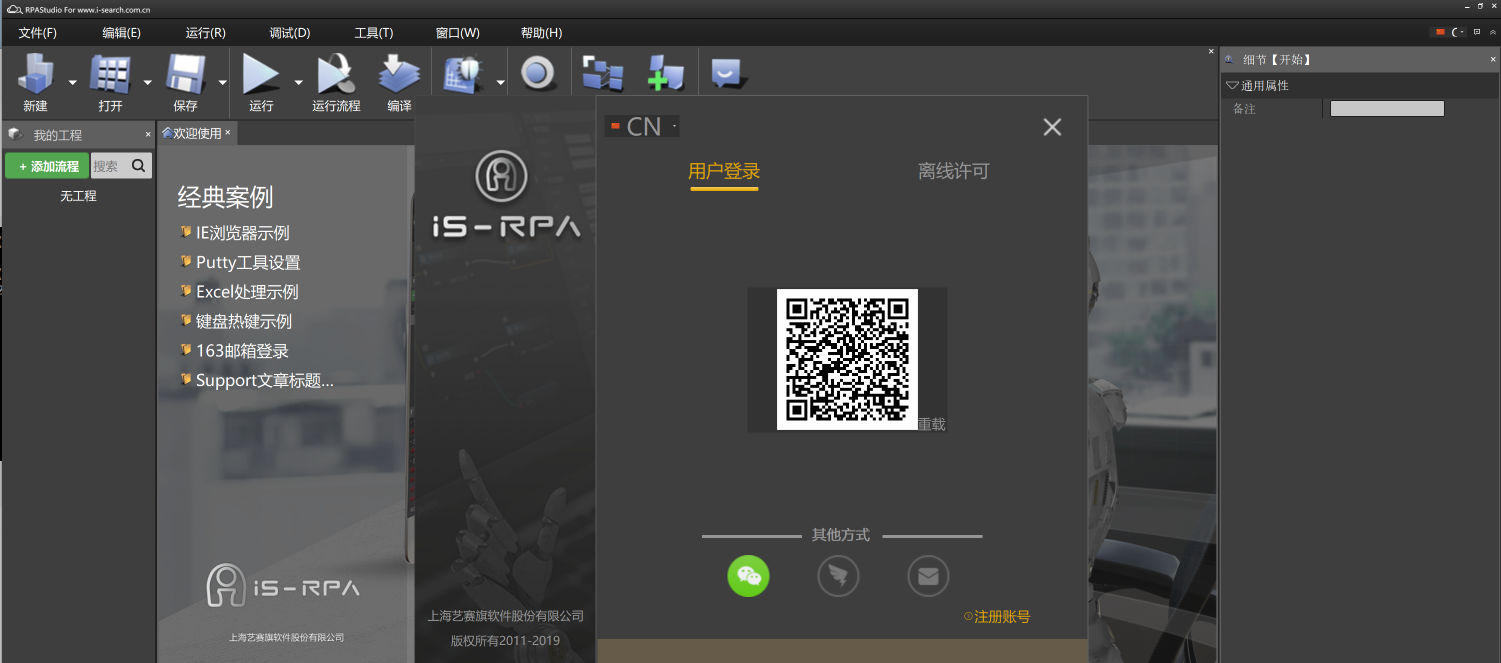Viewport: 1501px width, 663px height.
Task: Open the CN language dropdown
Action: click(641, 126)
